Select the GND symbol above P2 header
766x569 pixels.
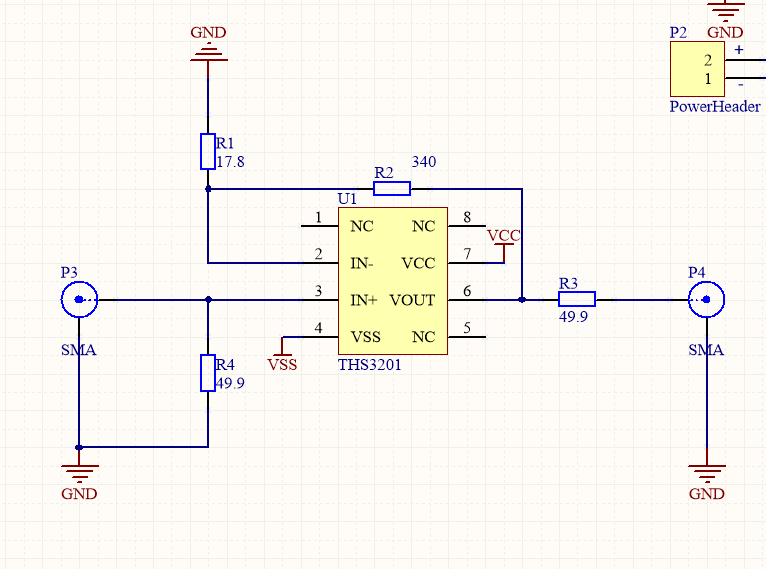[725, 20]
